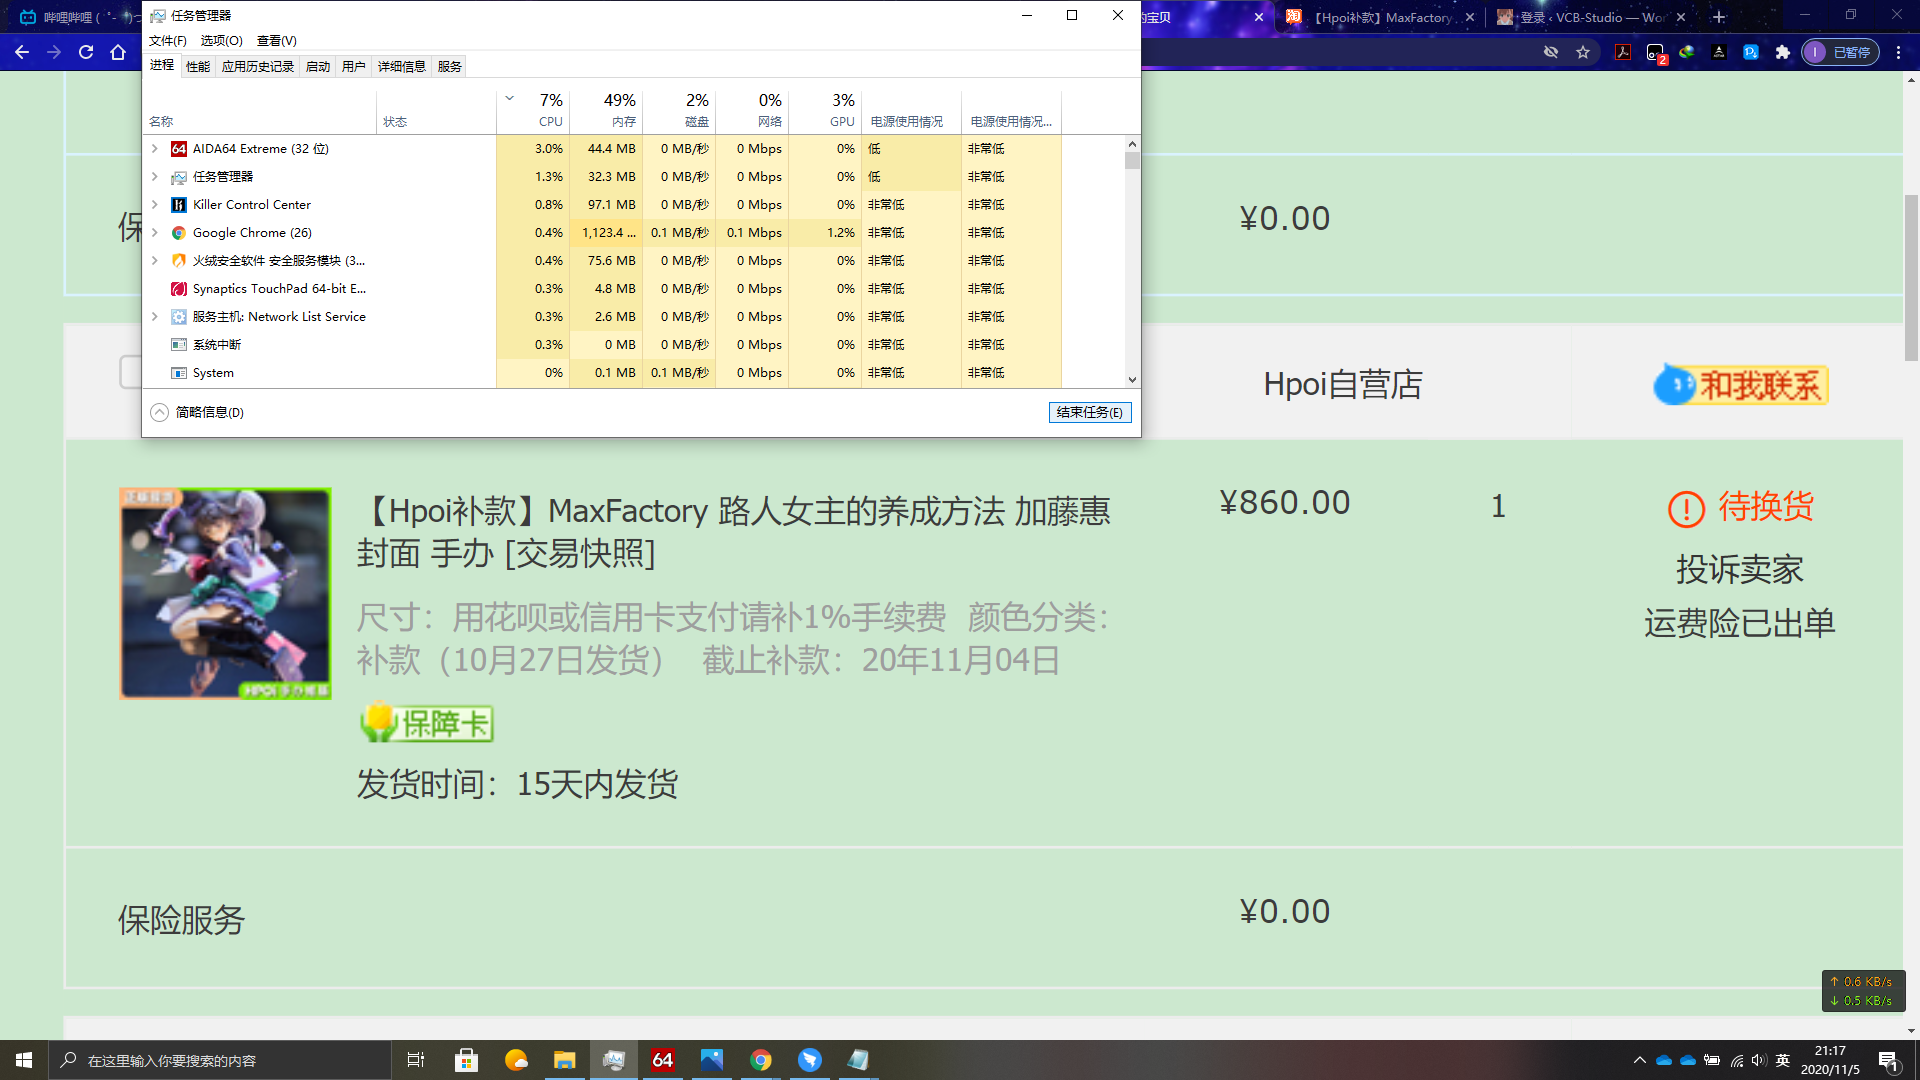Screen dimensions: 1920x1080
Task: Open Microsoft Store from the taskbar
Action: pyautogui.click(x=466, y=1060)
